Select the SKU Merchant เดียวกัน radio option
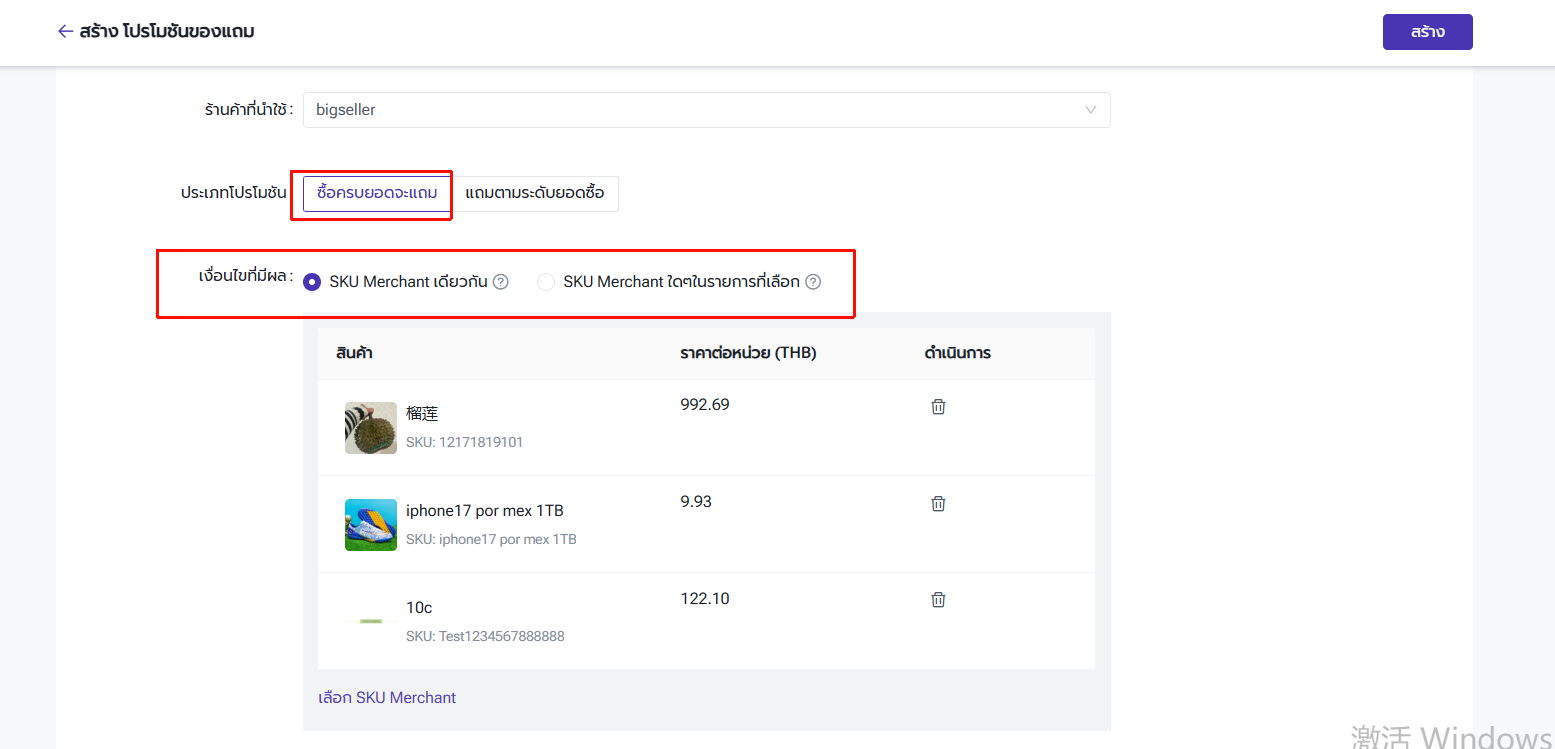 pos(312,282)
